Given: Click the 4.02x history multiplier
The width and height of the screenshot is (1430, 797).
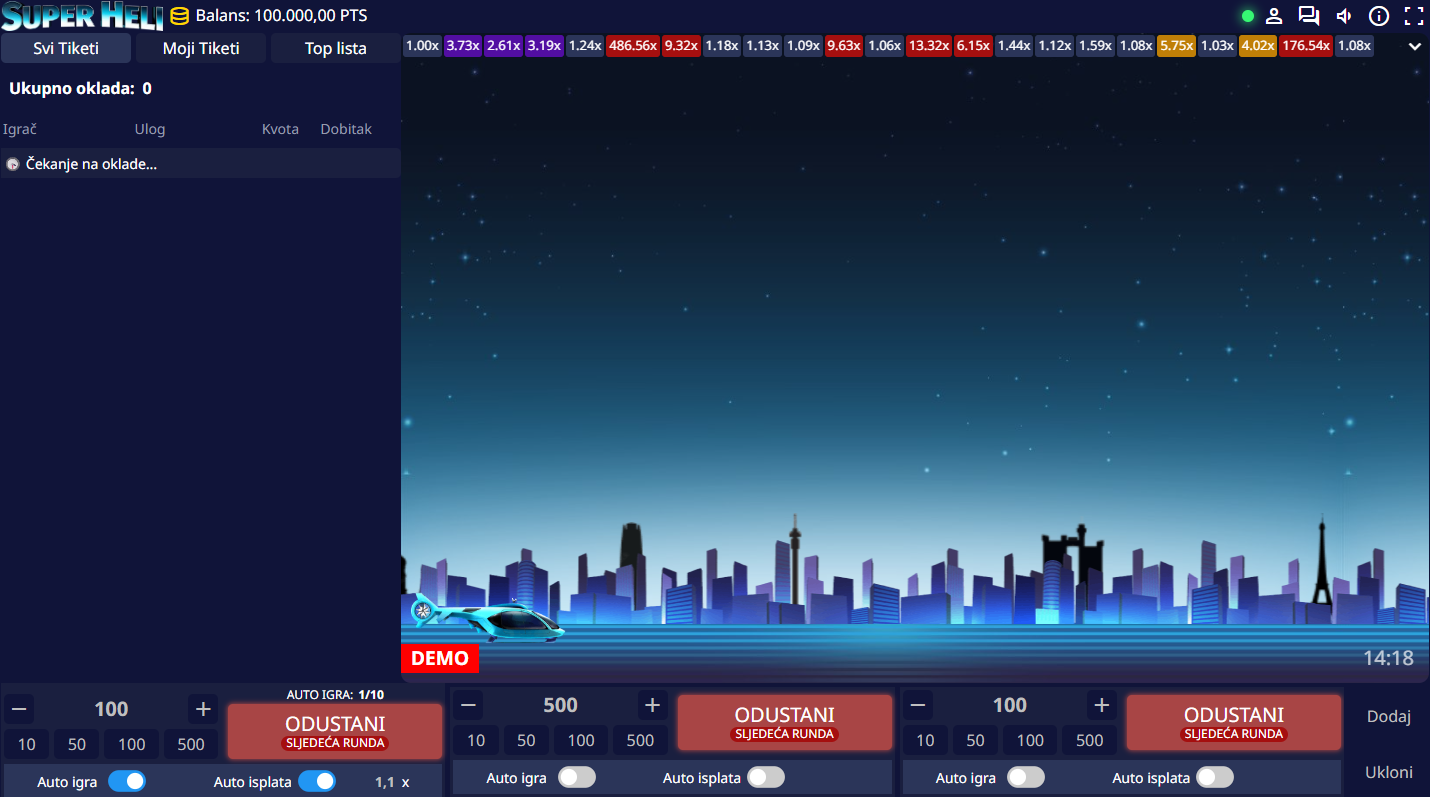Looking at the screenshot, I should (x=1258, y=45).
